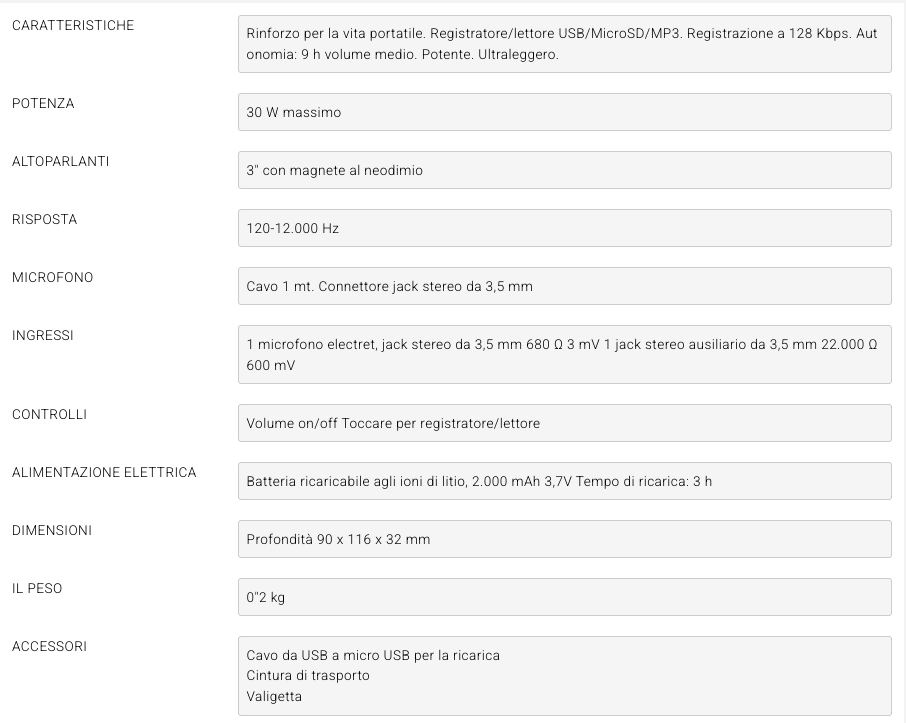Select the IL PESO weight field
Viewport: 906px width, 723px height.
(x=564, y=597)
